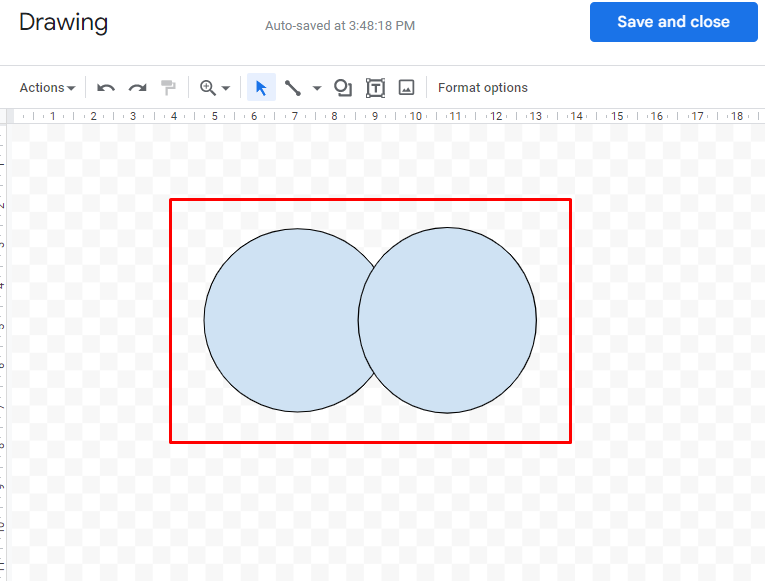The image size is (765, 581).
Task: Select the Paint format roller icon
Action: pyautogui.click(x=168, y=88)
